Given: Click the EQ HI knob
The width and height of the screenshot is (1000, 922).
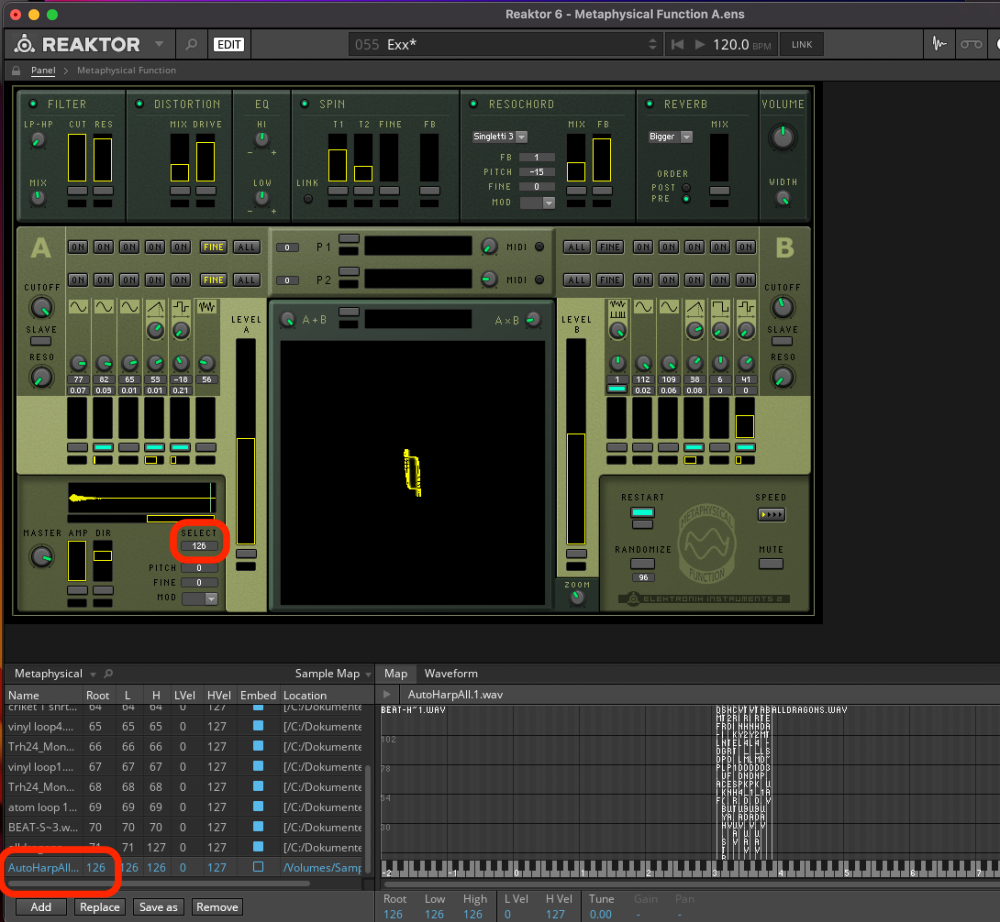Looking at the screenshot, I should pos(261,139).
